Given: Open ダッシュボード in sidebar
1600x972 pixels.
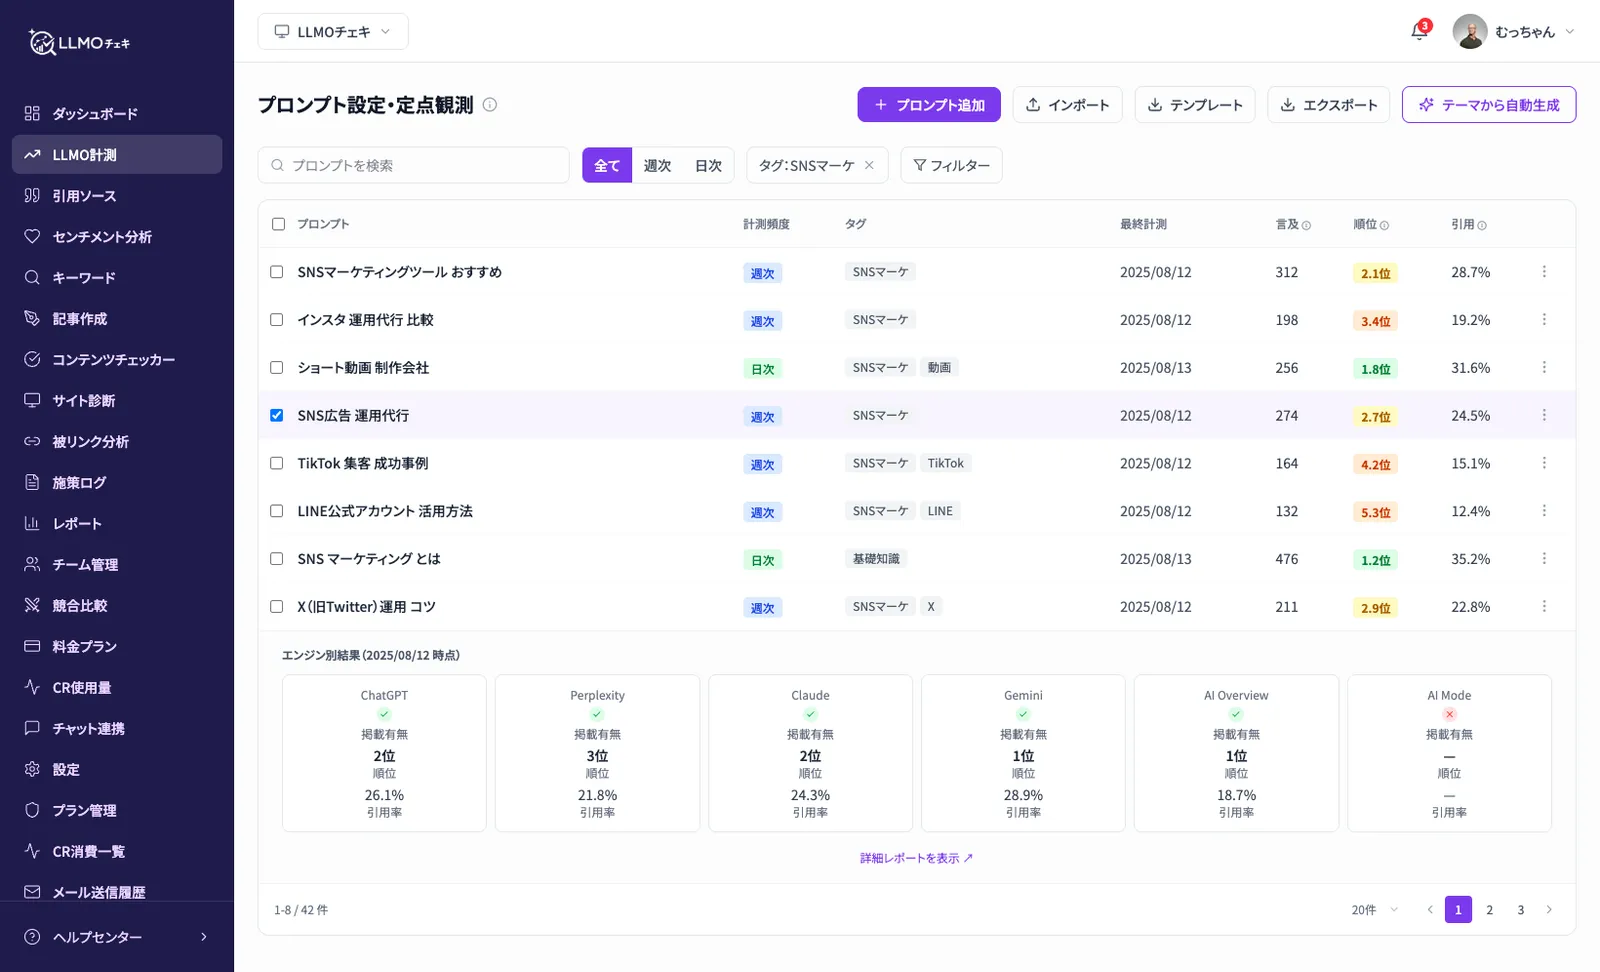Looking at the screenshot, I should tap(117, 114).
